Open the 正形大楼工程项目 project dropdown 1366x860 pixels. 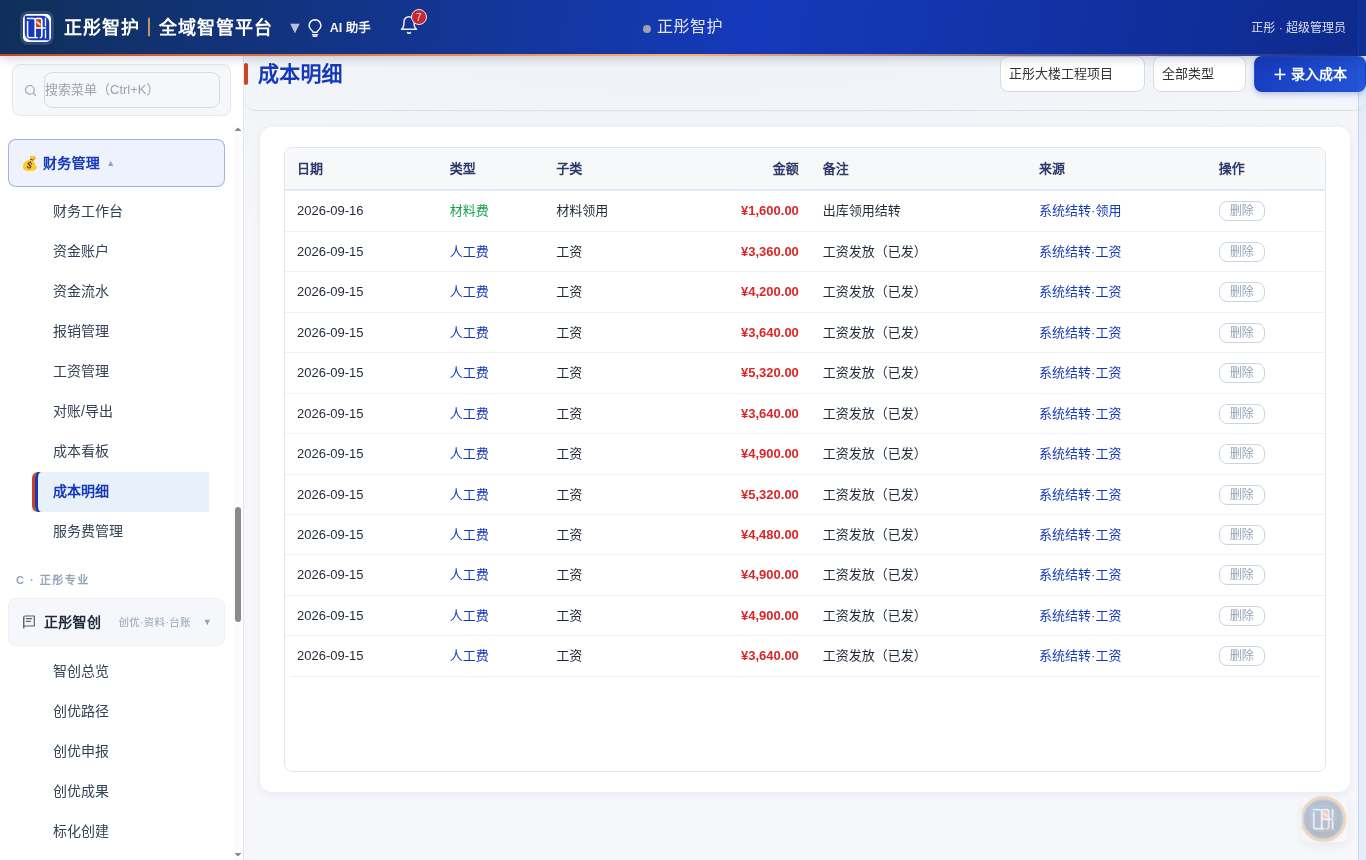point(1072,74)
